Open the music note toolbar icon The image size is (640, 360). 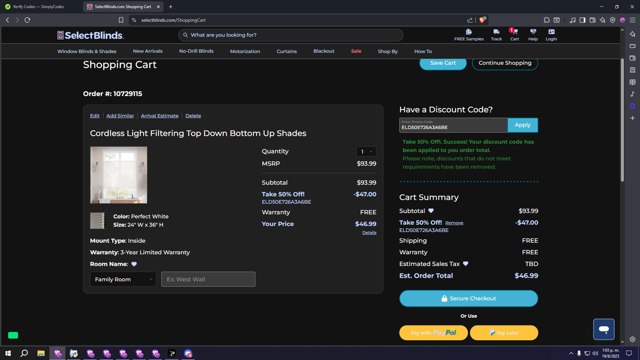tap(573, 20)
